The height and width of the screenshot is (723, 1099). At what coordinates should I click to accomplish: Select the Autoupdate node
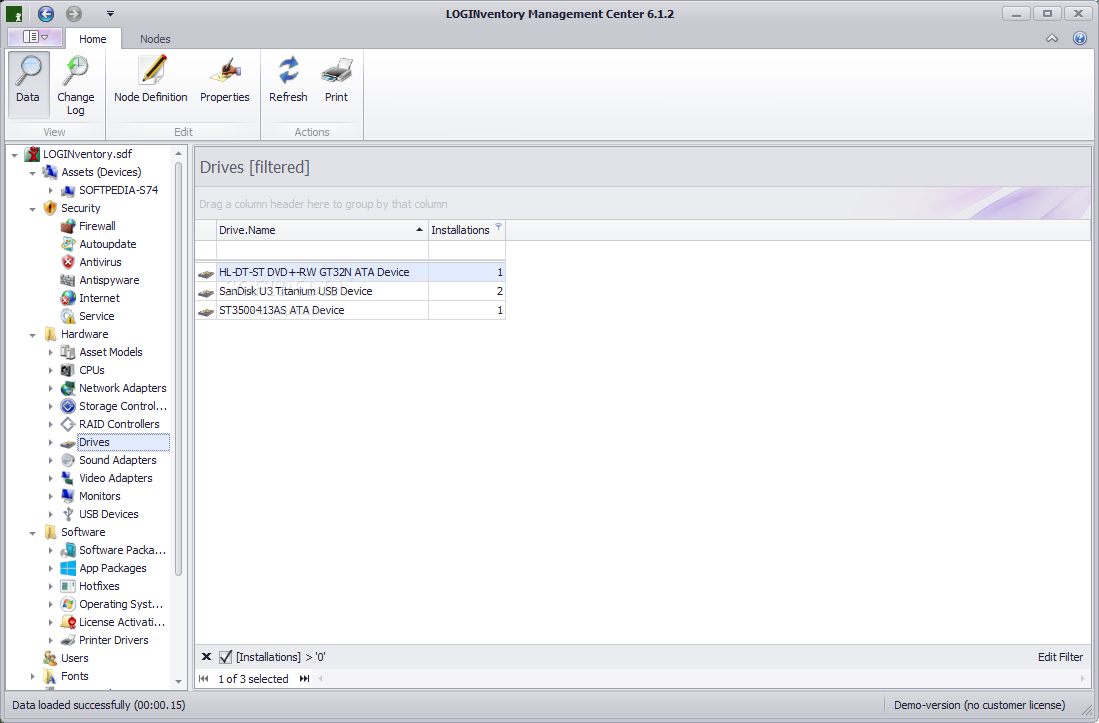coord(107,244)
